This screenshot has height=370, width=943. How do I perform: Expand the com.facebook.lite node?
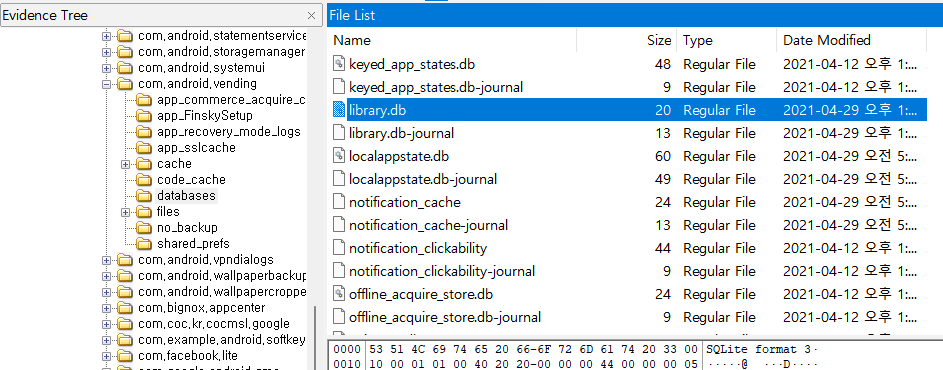click(x=107, y=356)
